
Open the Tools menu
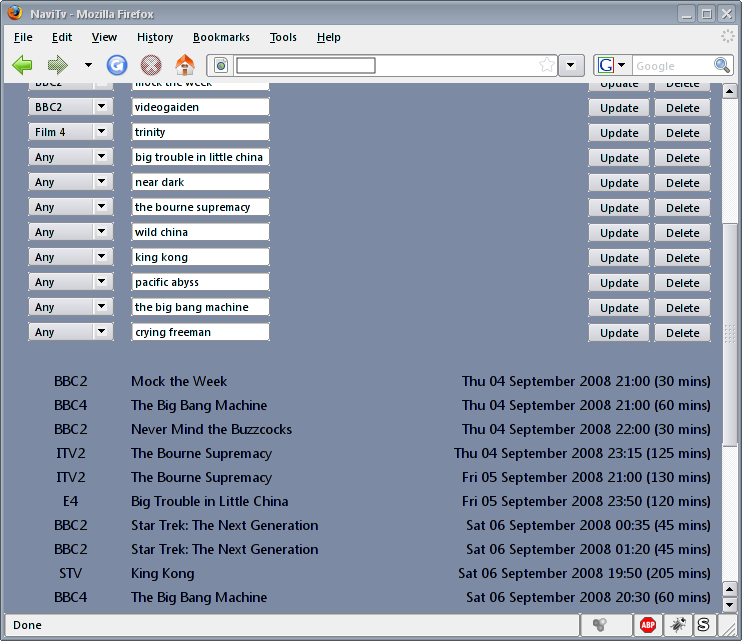[283, 37]
